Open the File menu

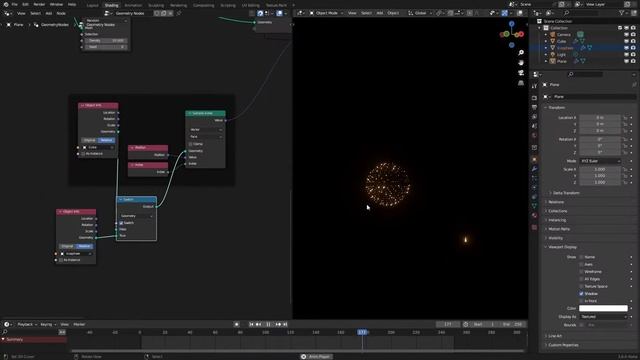click(15, 4)
